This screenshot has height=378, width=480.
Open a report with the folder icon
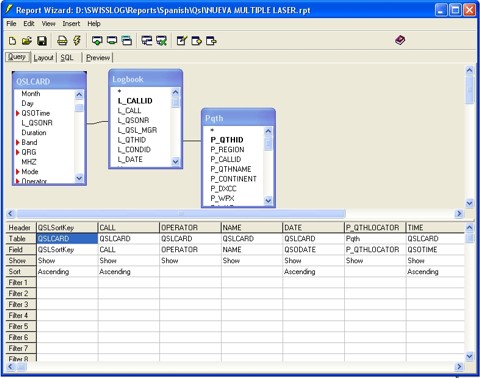click(27, 41)
